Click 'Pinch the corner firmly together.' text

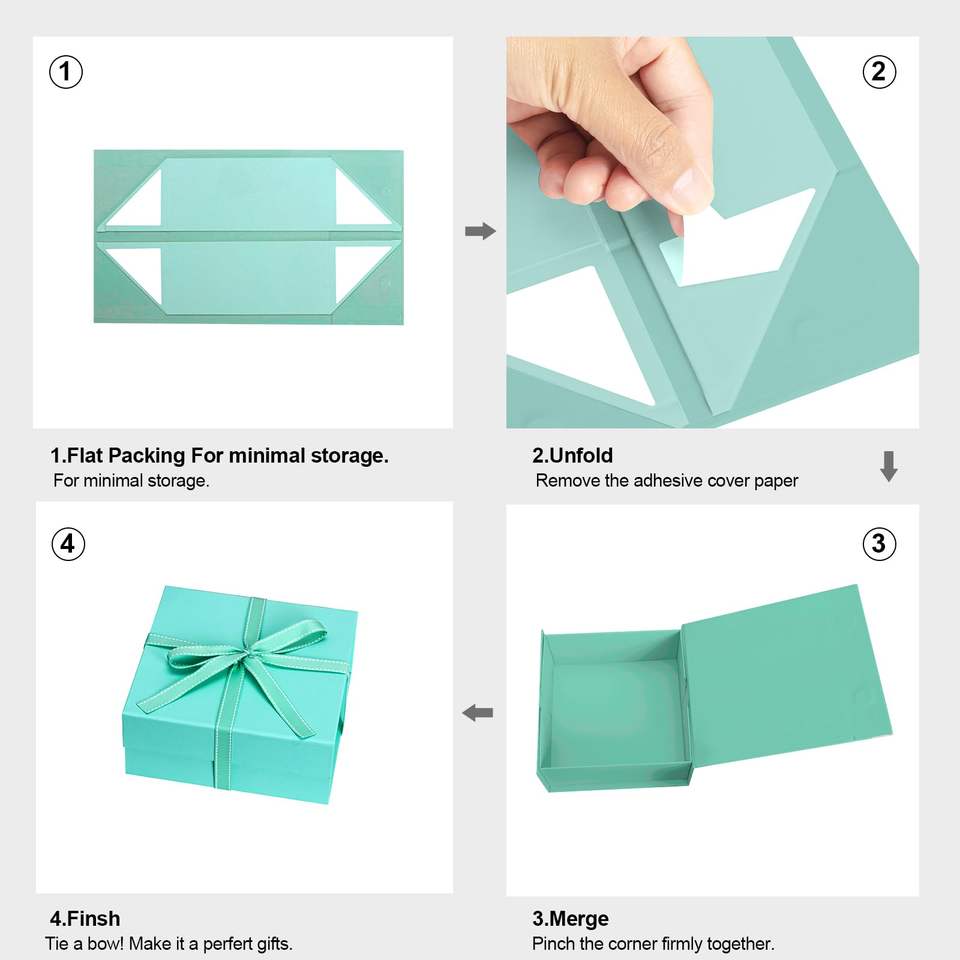point(653,943)
